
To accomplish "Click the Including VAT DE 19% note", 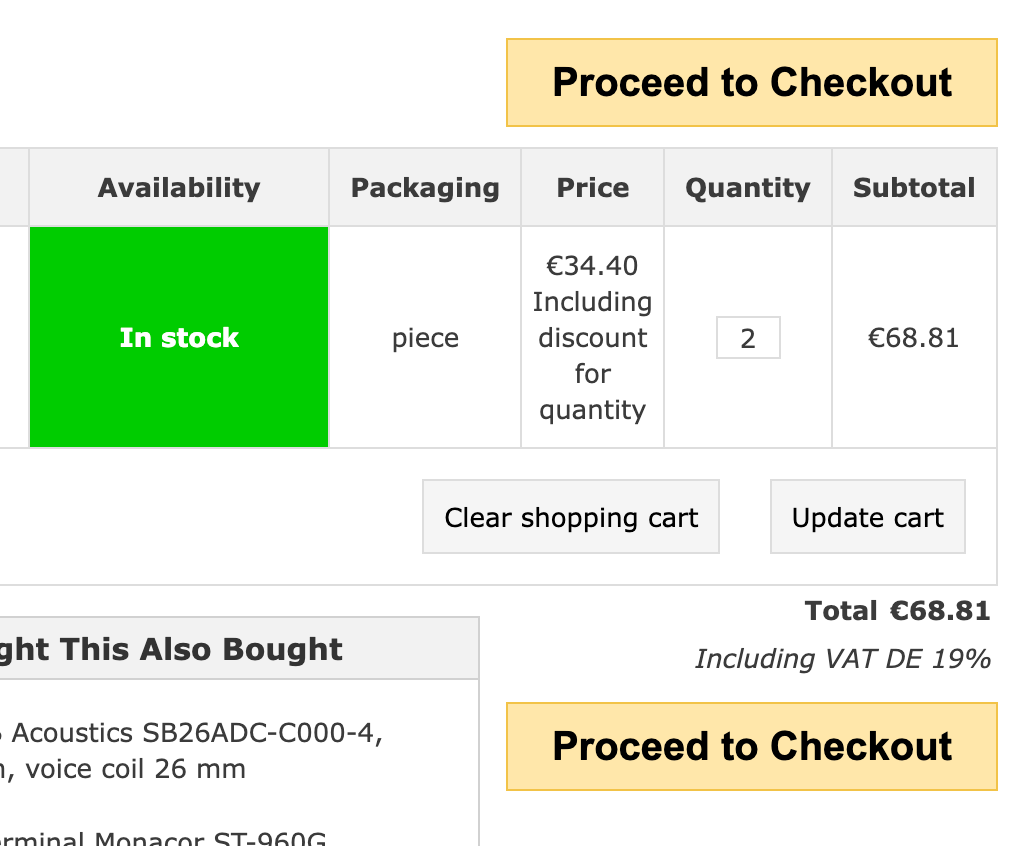I will [x=842, y=659].
